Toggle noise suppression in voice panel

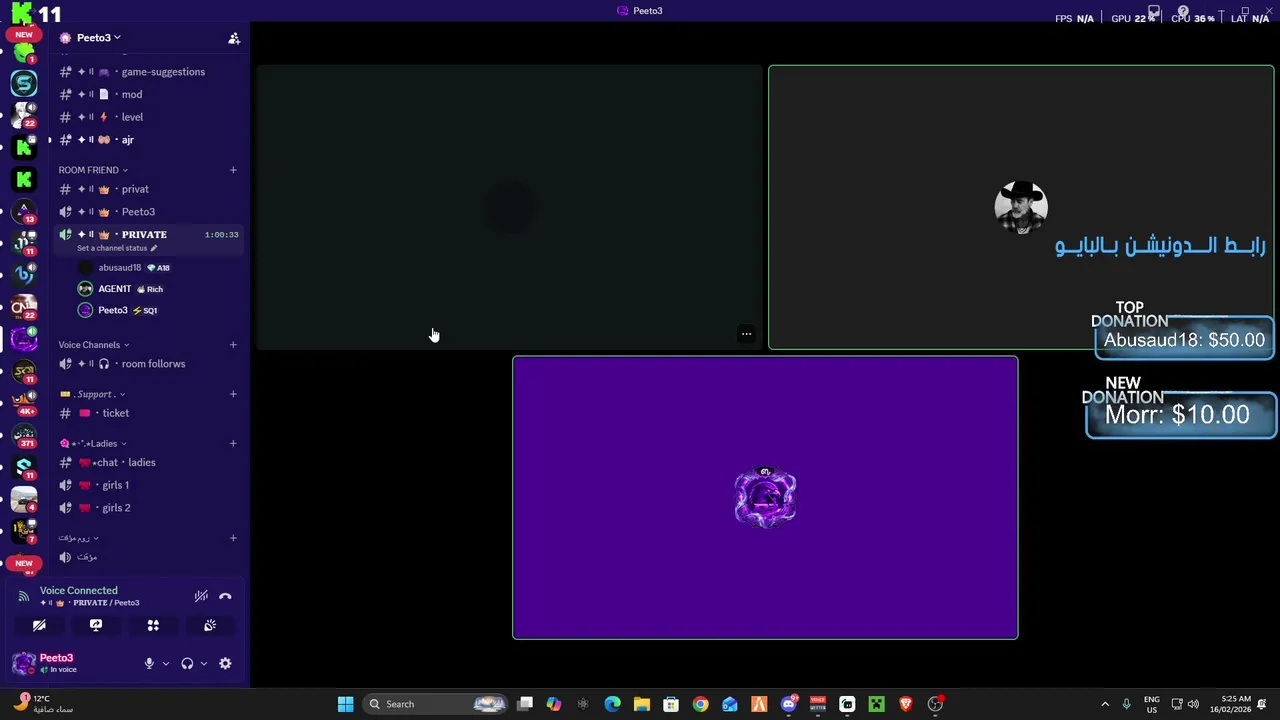[201, 596]
